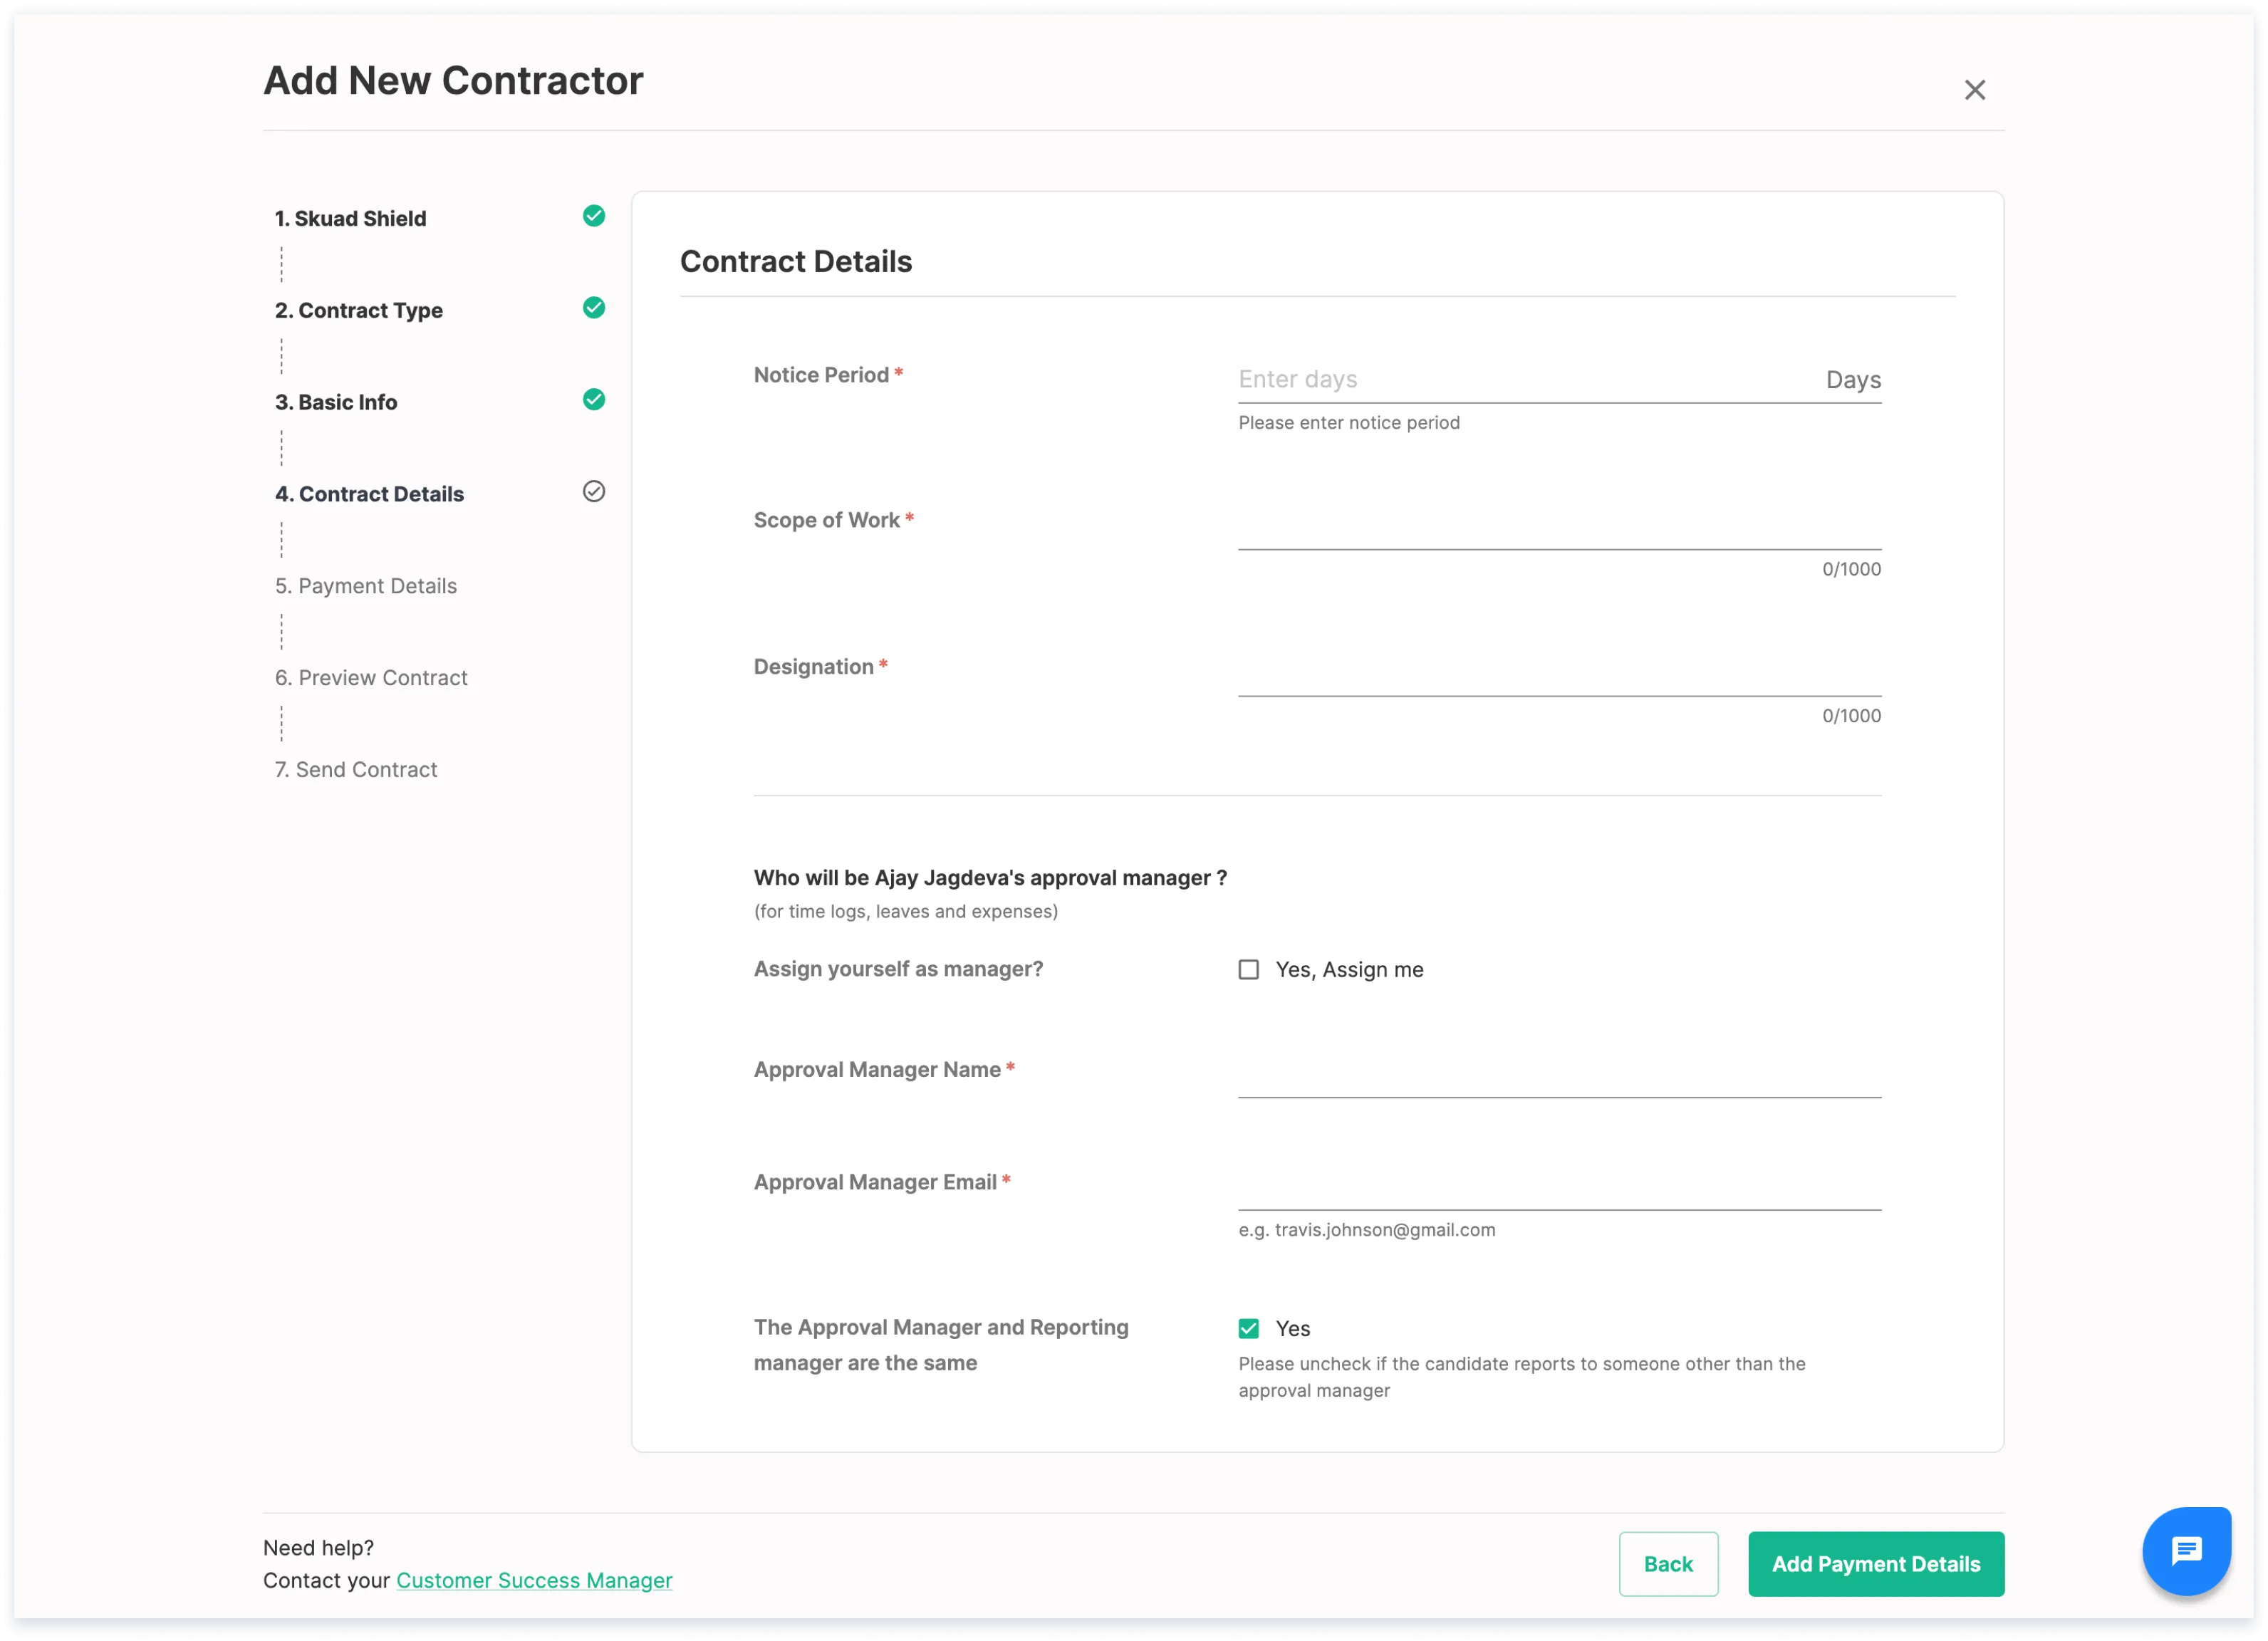
Task: Select step 6. Preview Contract
Action: click(x=371, y=678)
